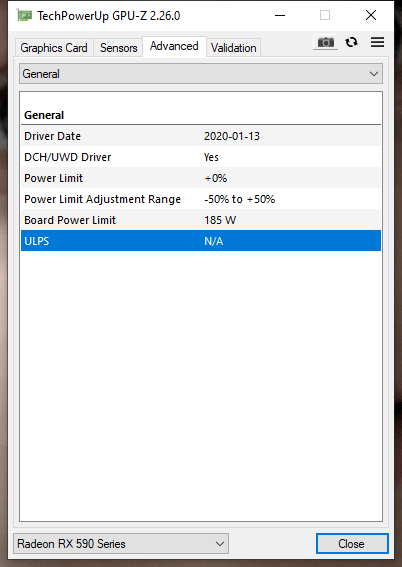Screen dimensions: 402x567
Task: Click the Yes value for DCH/UWD Driver
Action: click(x=211, y=157)
